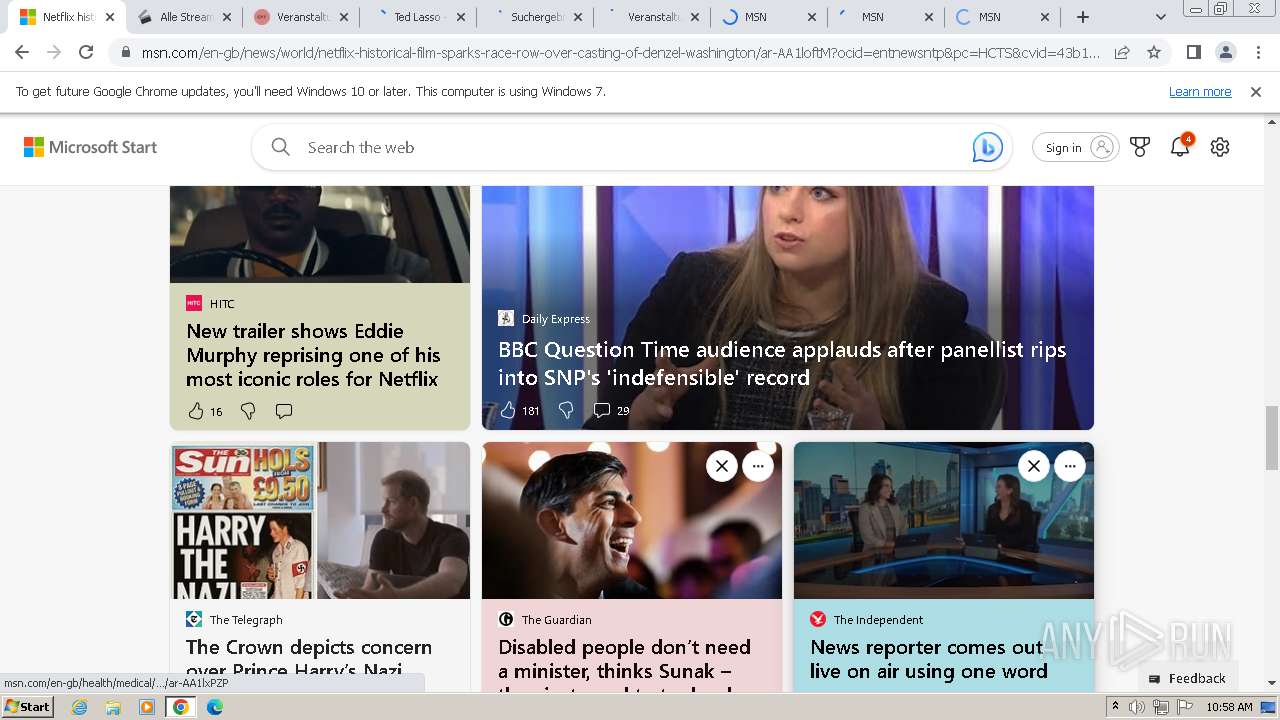Click the Feedback button
This screenshot has width=1280, height=720.
(1187, 678)
